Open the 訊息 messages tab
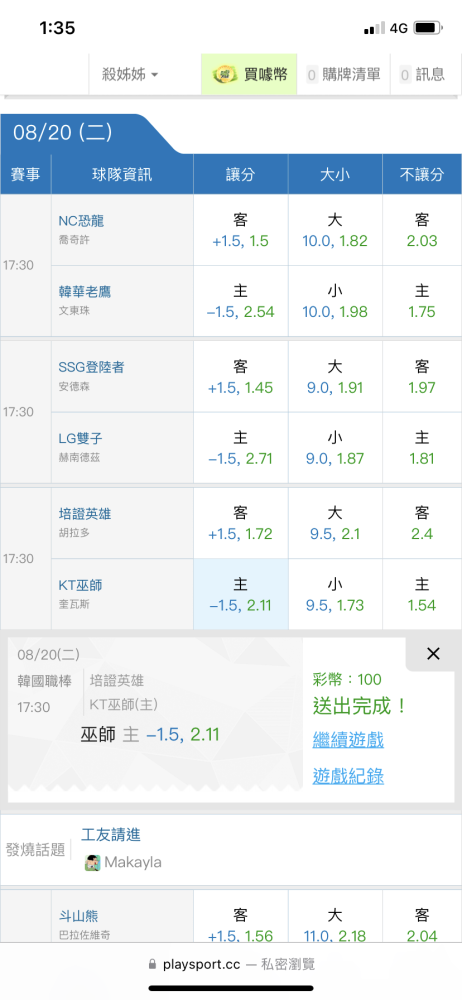Viewport: 462px width, 1000px height. [422, 75]
